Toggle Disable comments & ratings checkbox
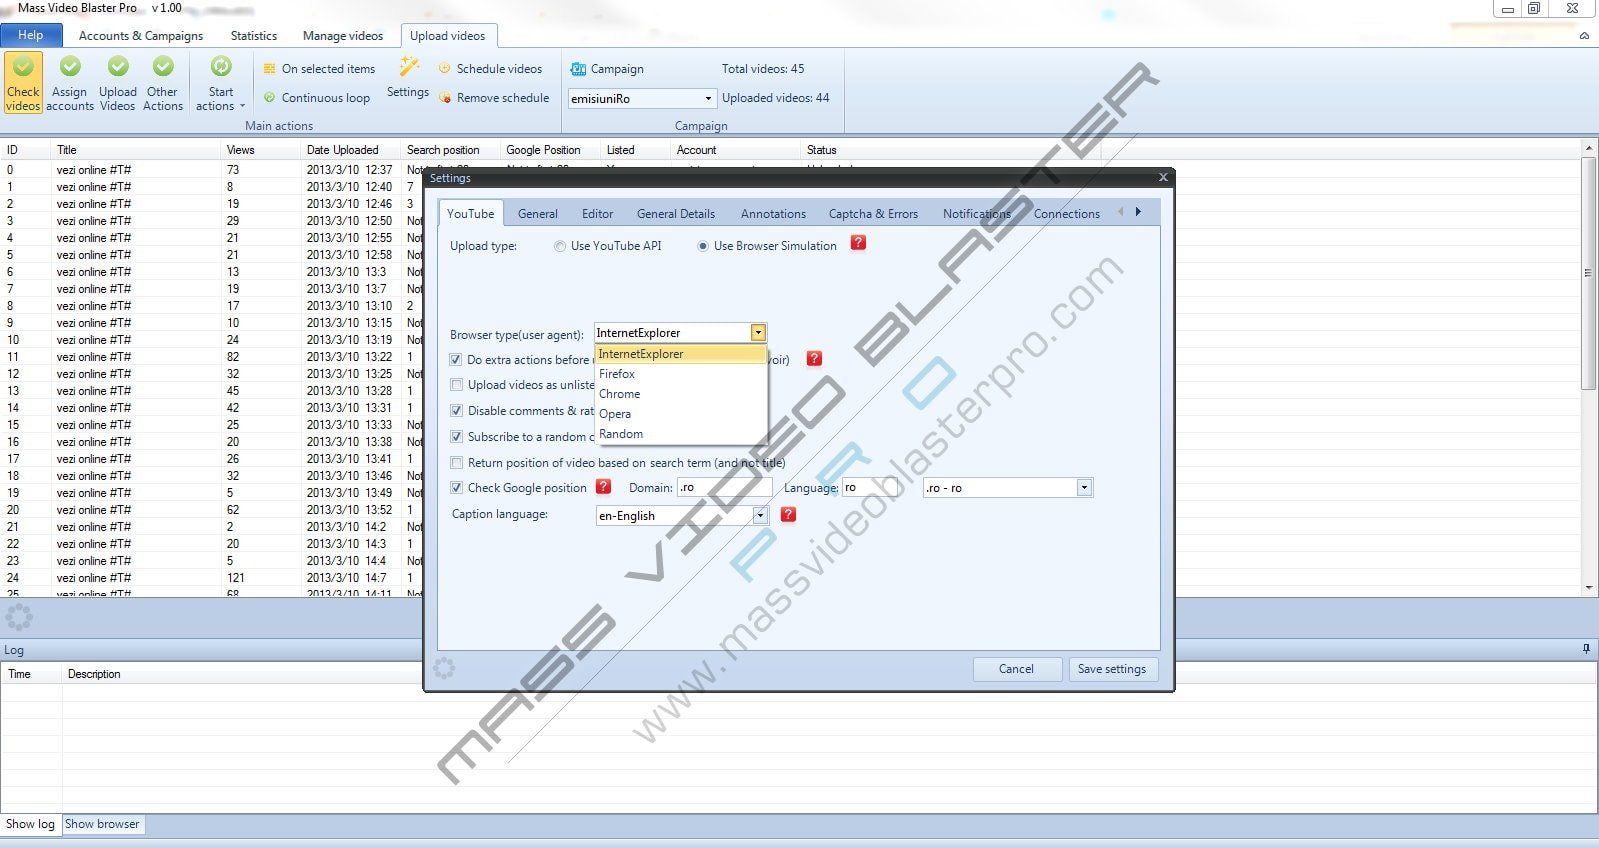 coord(456,411)
